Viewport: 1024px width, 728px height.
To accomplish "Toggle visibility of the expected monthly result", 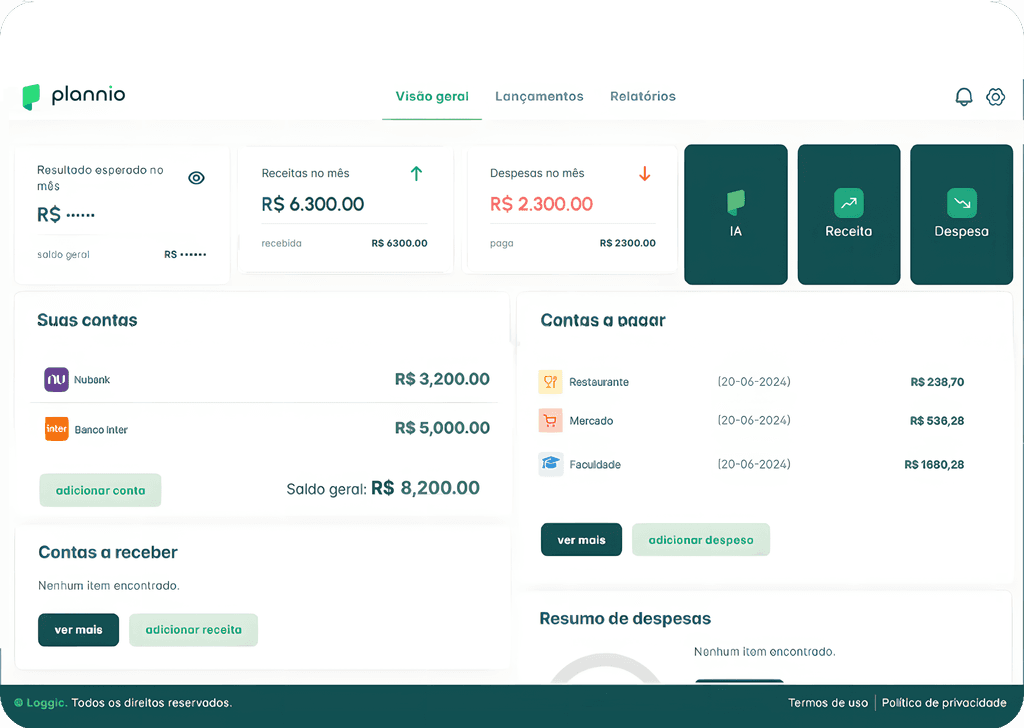I will tap(196, 177).
